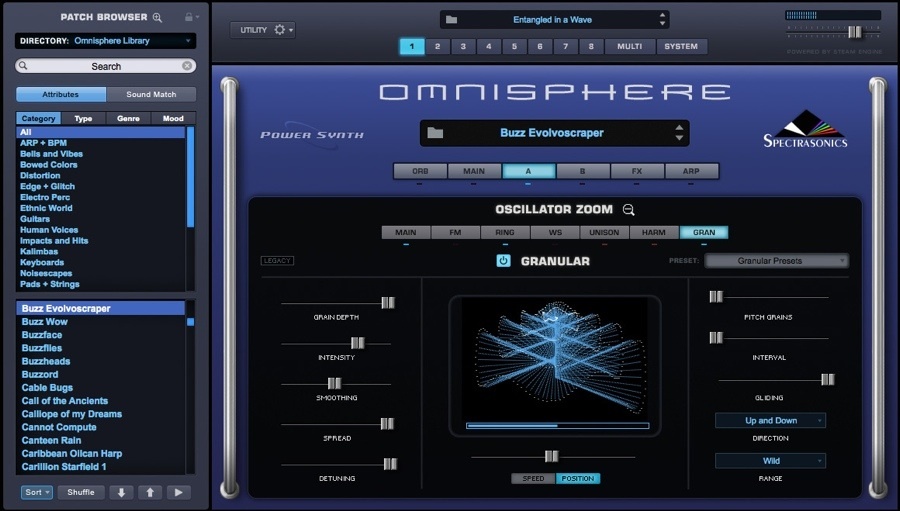This screenshot has height=511, width=900.
Task: Click the Utility gear icon
Action: (280, 29)
